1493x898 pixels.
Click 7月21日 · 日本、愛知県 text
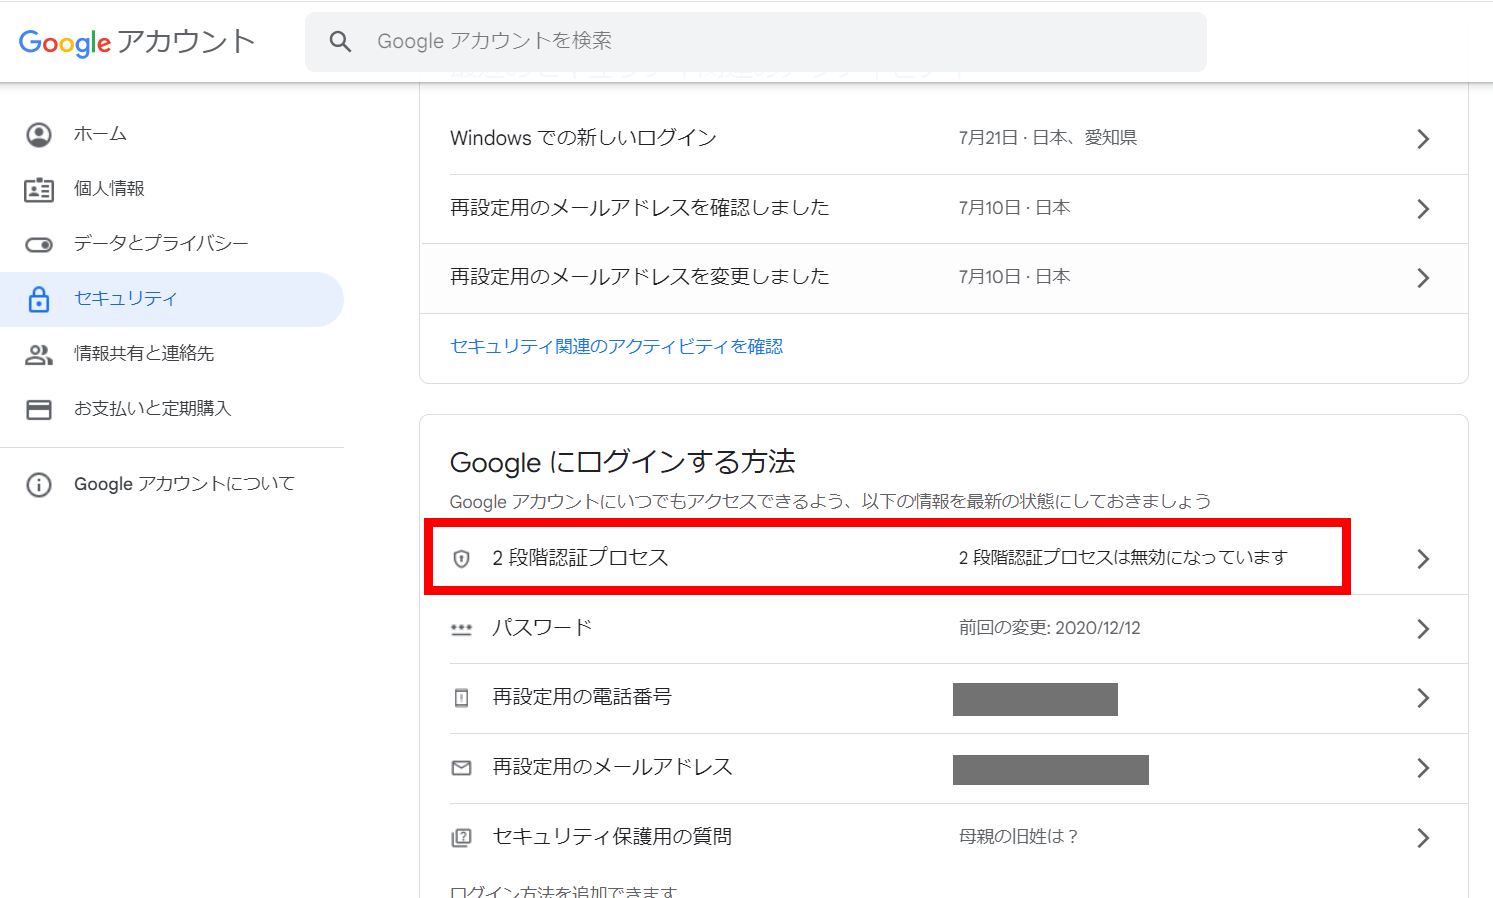(x=1047, y=138)
